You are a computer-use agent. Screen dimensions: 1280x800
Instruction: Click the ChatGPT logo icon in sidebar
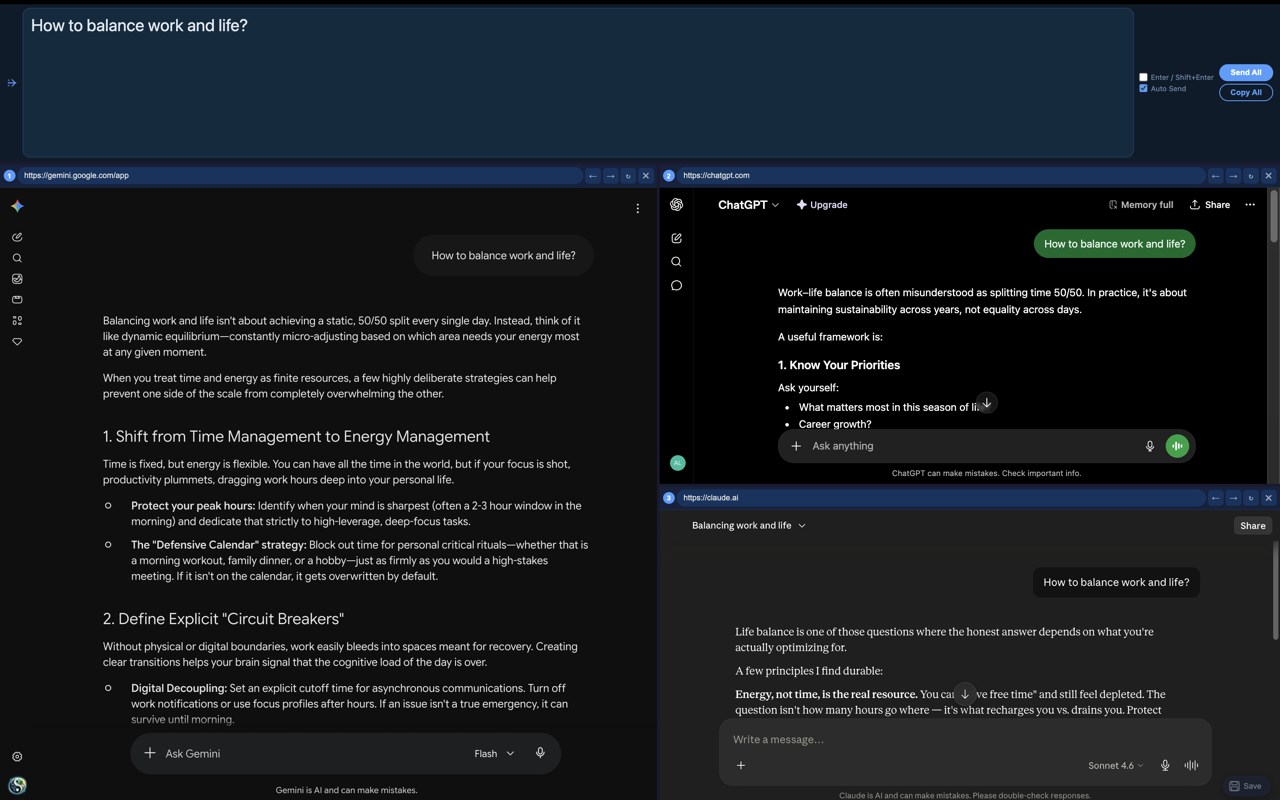coord(676,204)
